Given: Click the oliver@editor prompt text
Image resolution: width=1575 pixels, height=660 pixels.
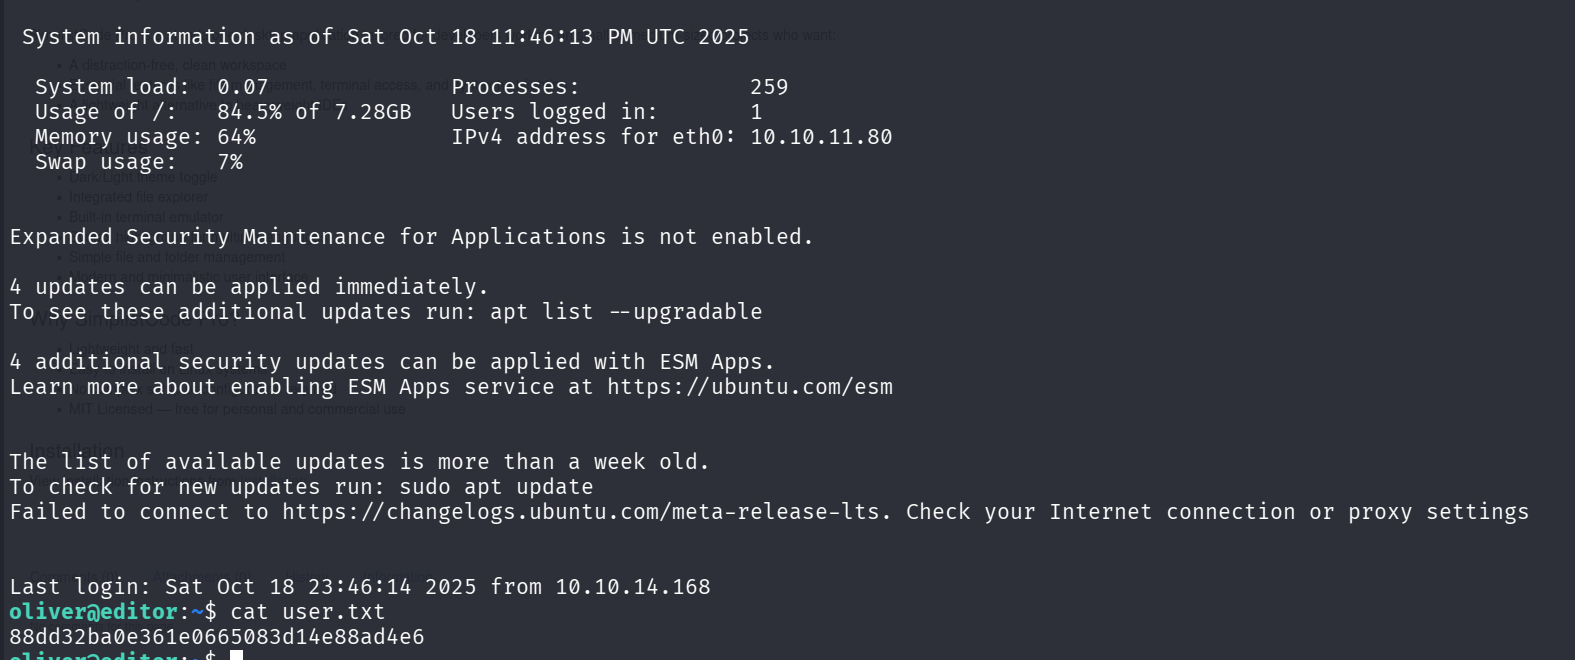Looking at the screenshot, I should point(93,612).
